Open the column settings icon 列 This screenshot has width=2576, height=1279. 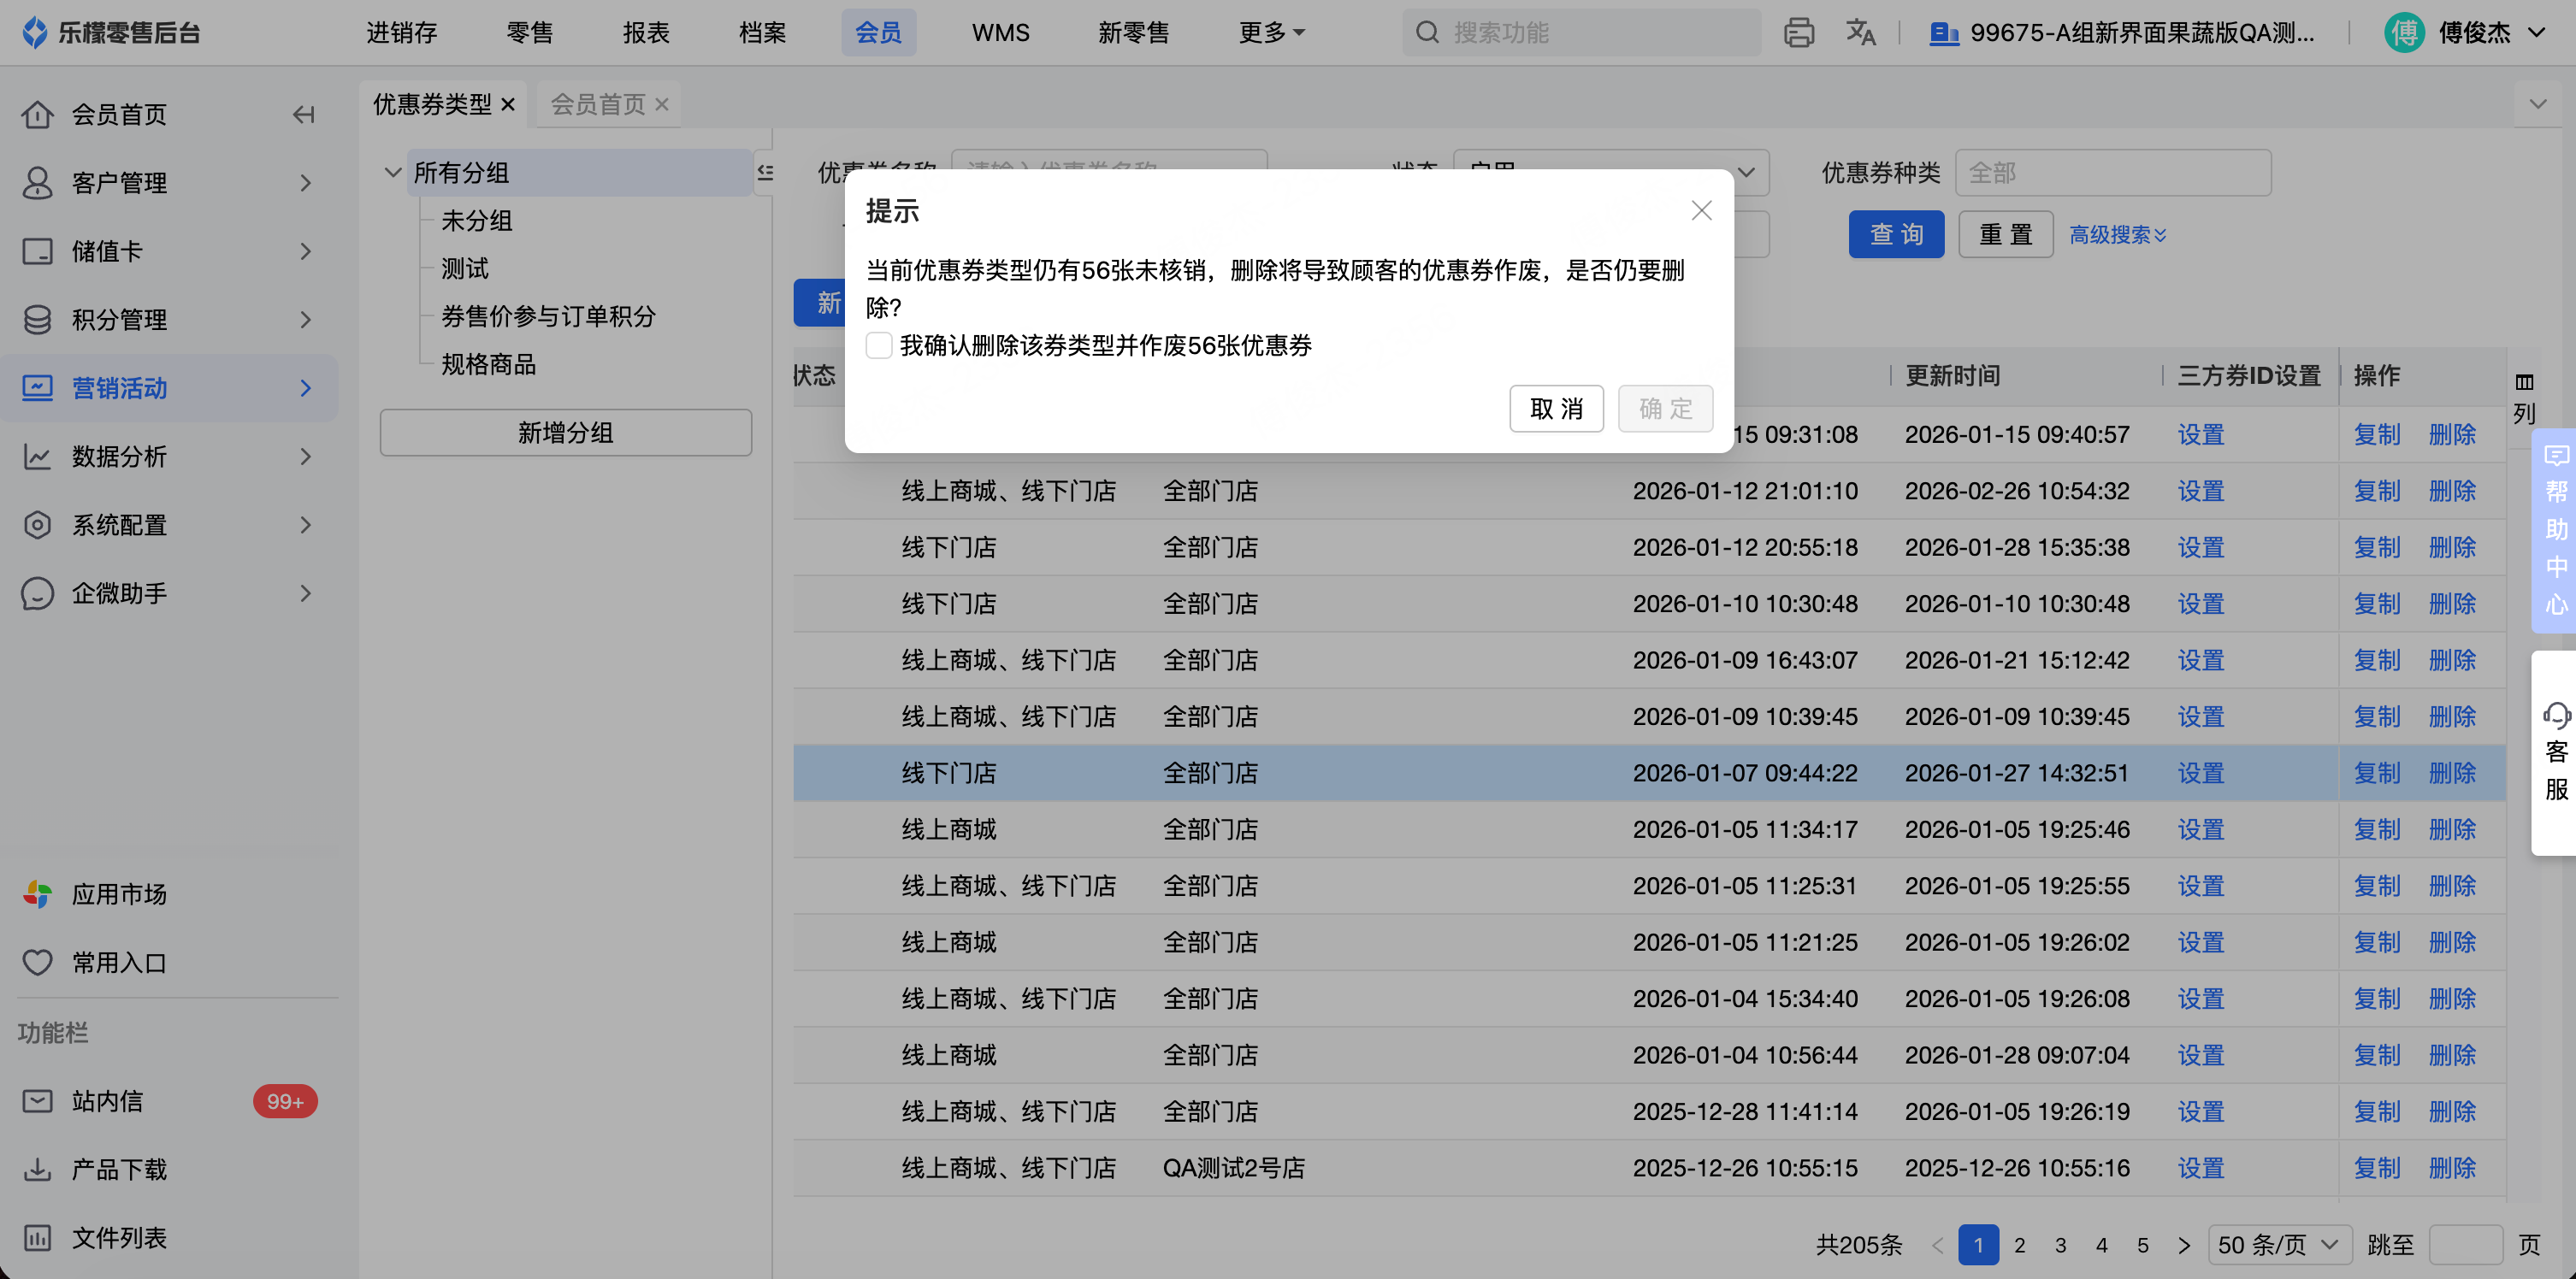pyautogui.click(x=2524, y=396)
